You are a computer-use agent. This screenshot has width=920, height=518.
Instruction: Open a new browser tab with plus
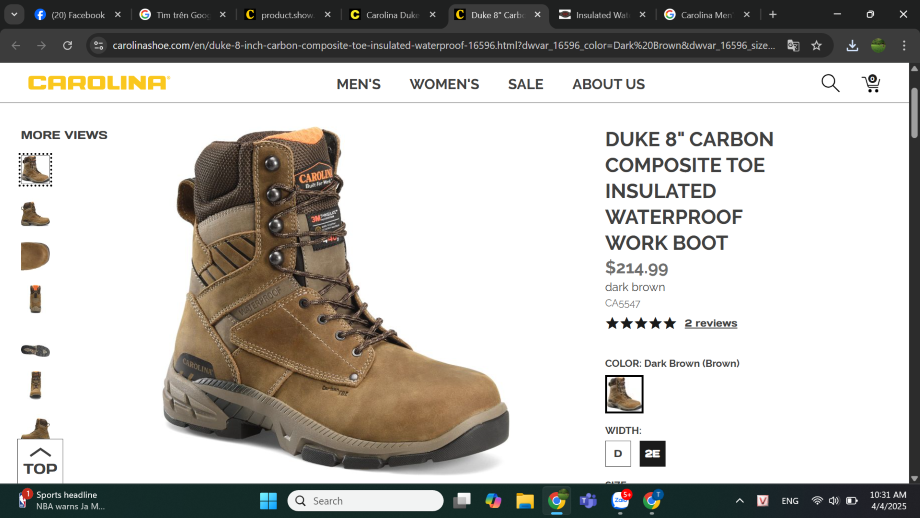tap(773, 15)
